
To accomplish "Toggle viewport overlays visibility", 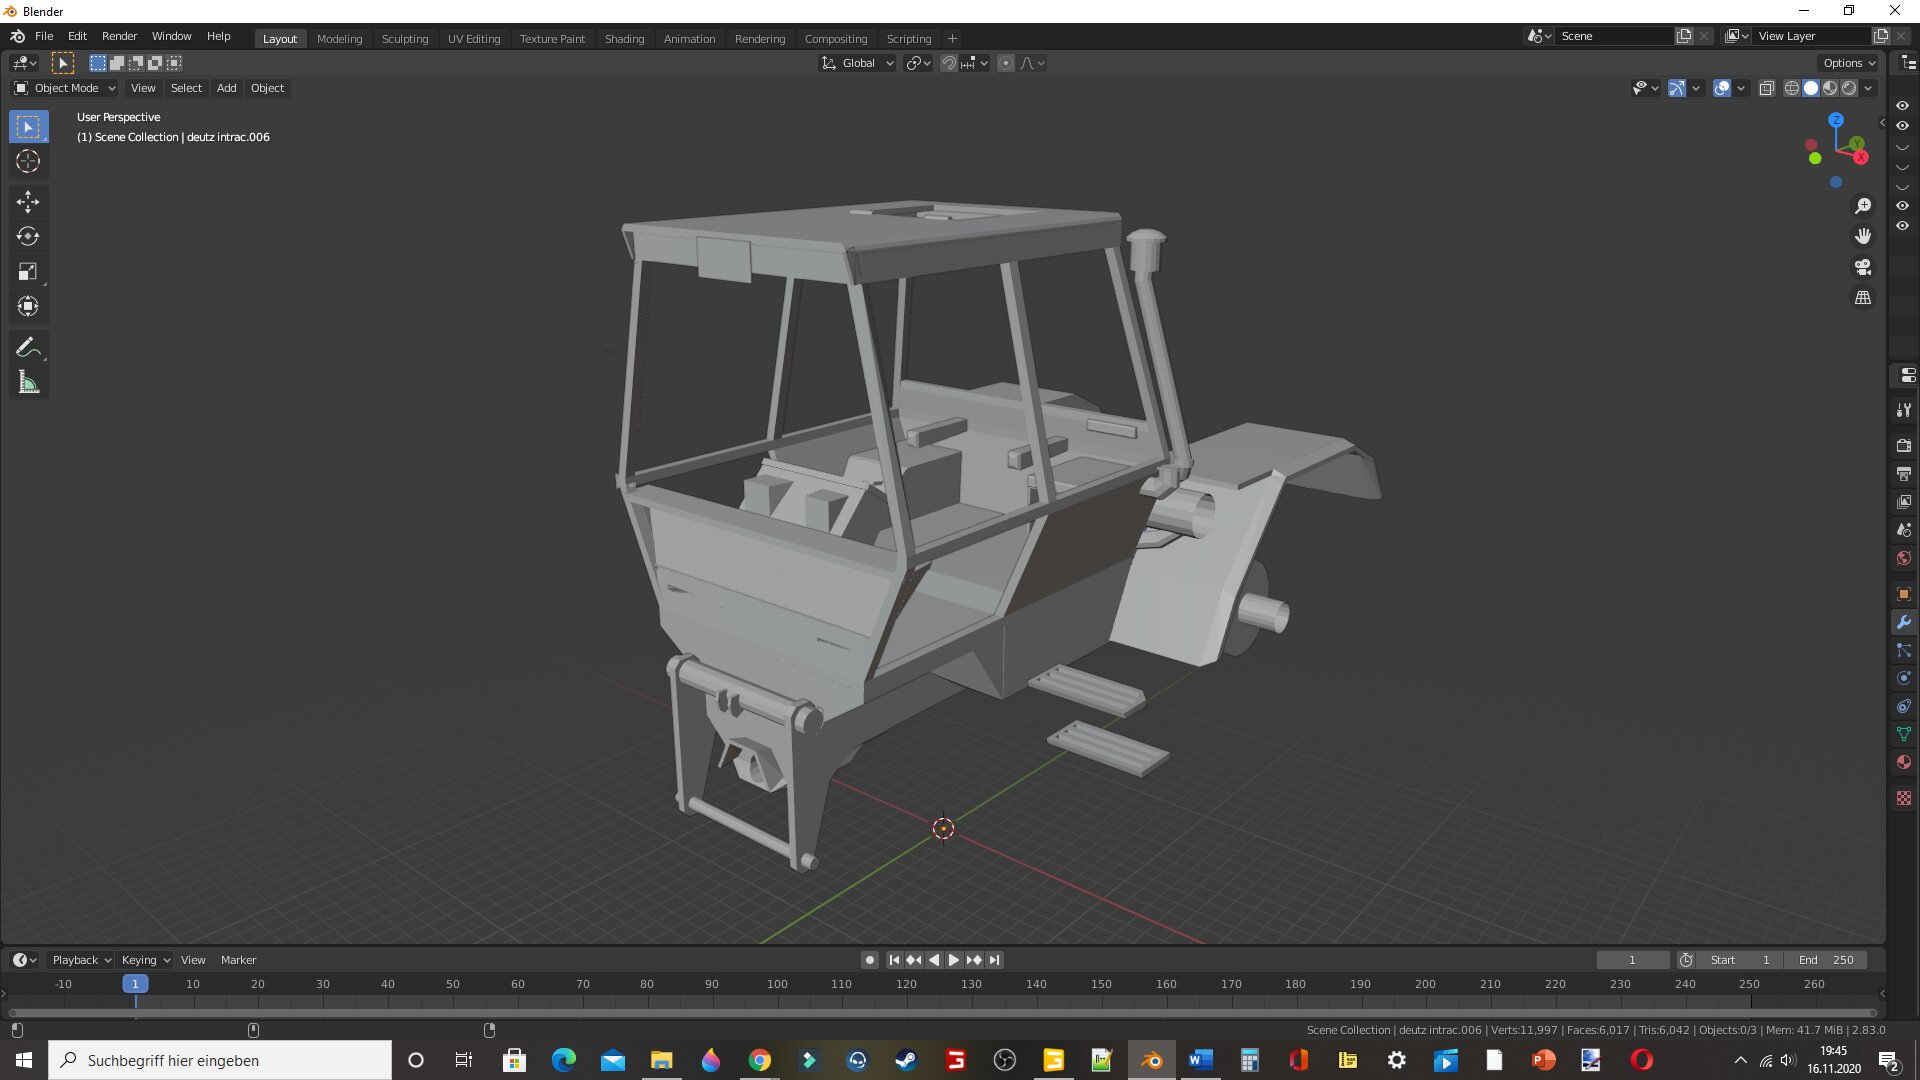I will pos(1722,88).
